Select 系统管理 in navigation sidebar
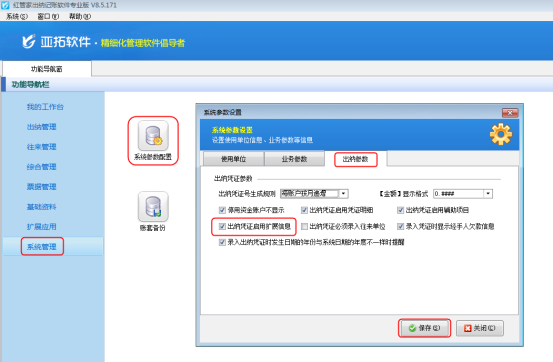 (x=42, y=247)
